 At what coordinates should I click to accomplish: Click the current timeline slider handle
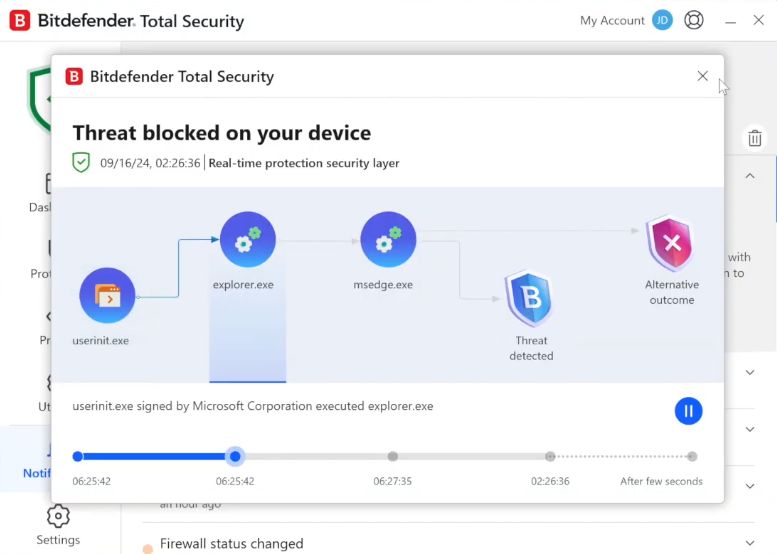[235, 457]
